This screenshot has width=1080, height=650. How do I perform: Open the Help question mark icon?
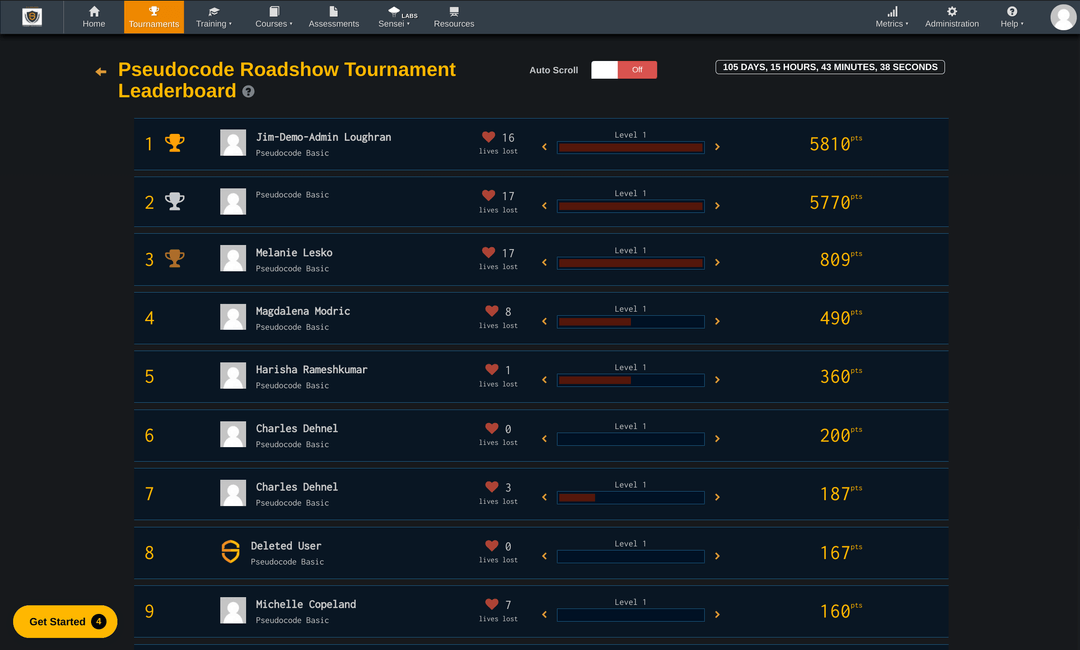click(1009, 10)
